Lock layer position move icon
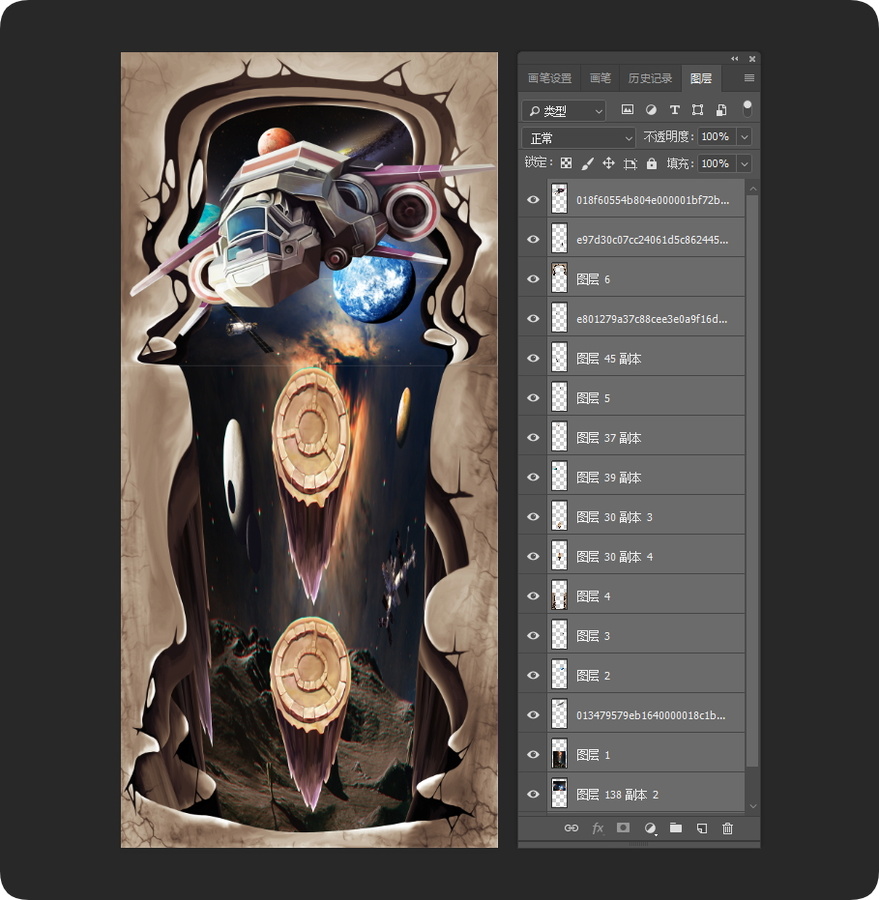 click(609, 164)
